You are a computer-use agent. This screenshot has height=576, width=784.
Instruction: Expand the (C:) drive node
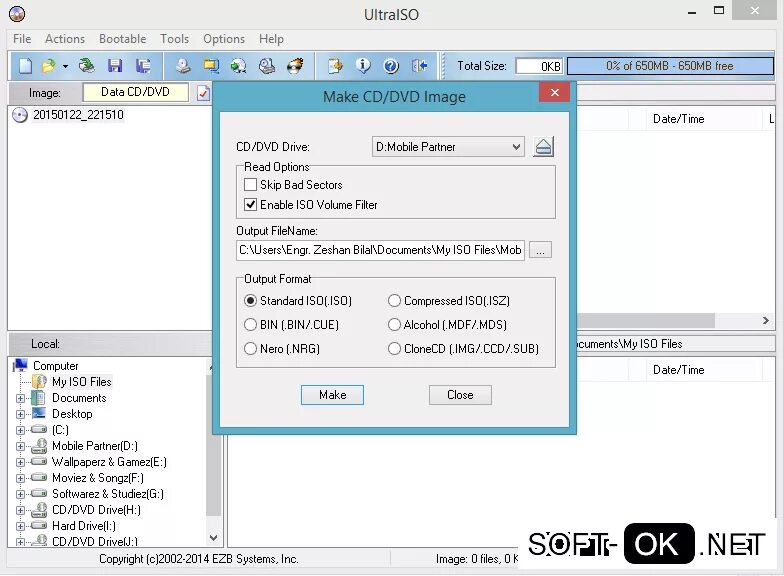tap(20, 430)
